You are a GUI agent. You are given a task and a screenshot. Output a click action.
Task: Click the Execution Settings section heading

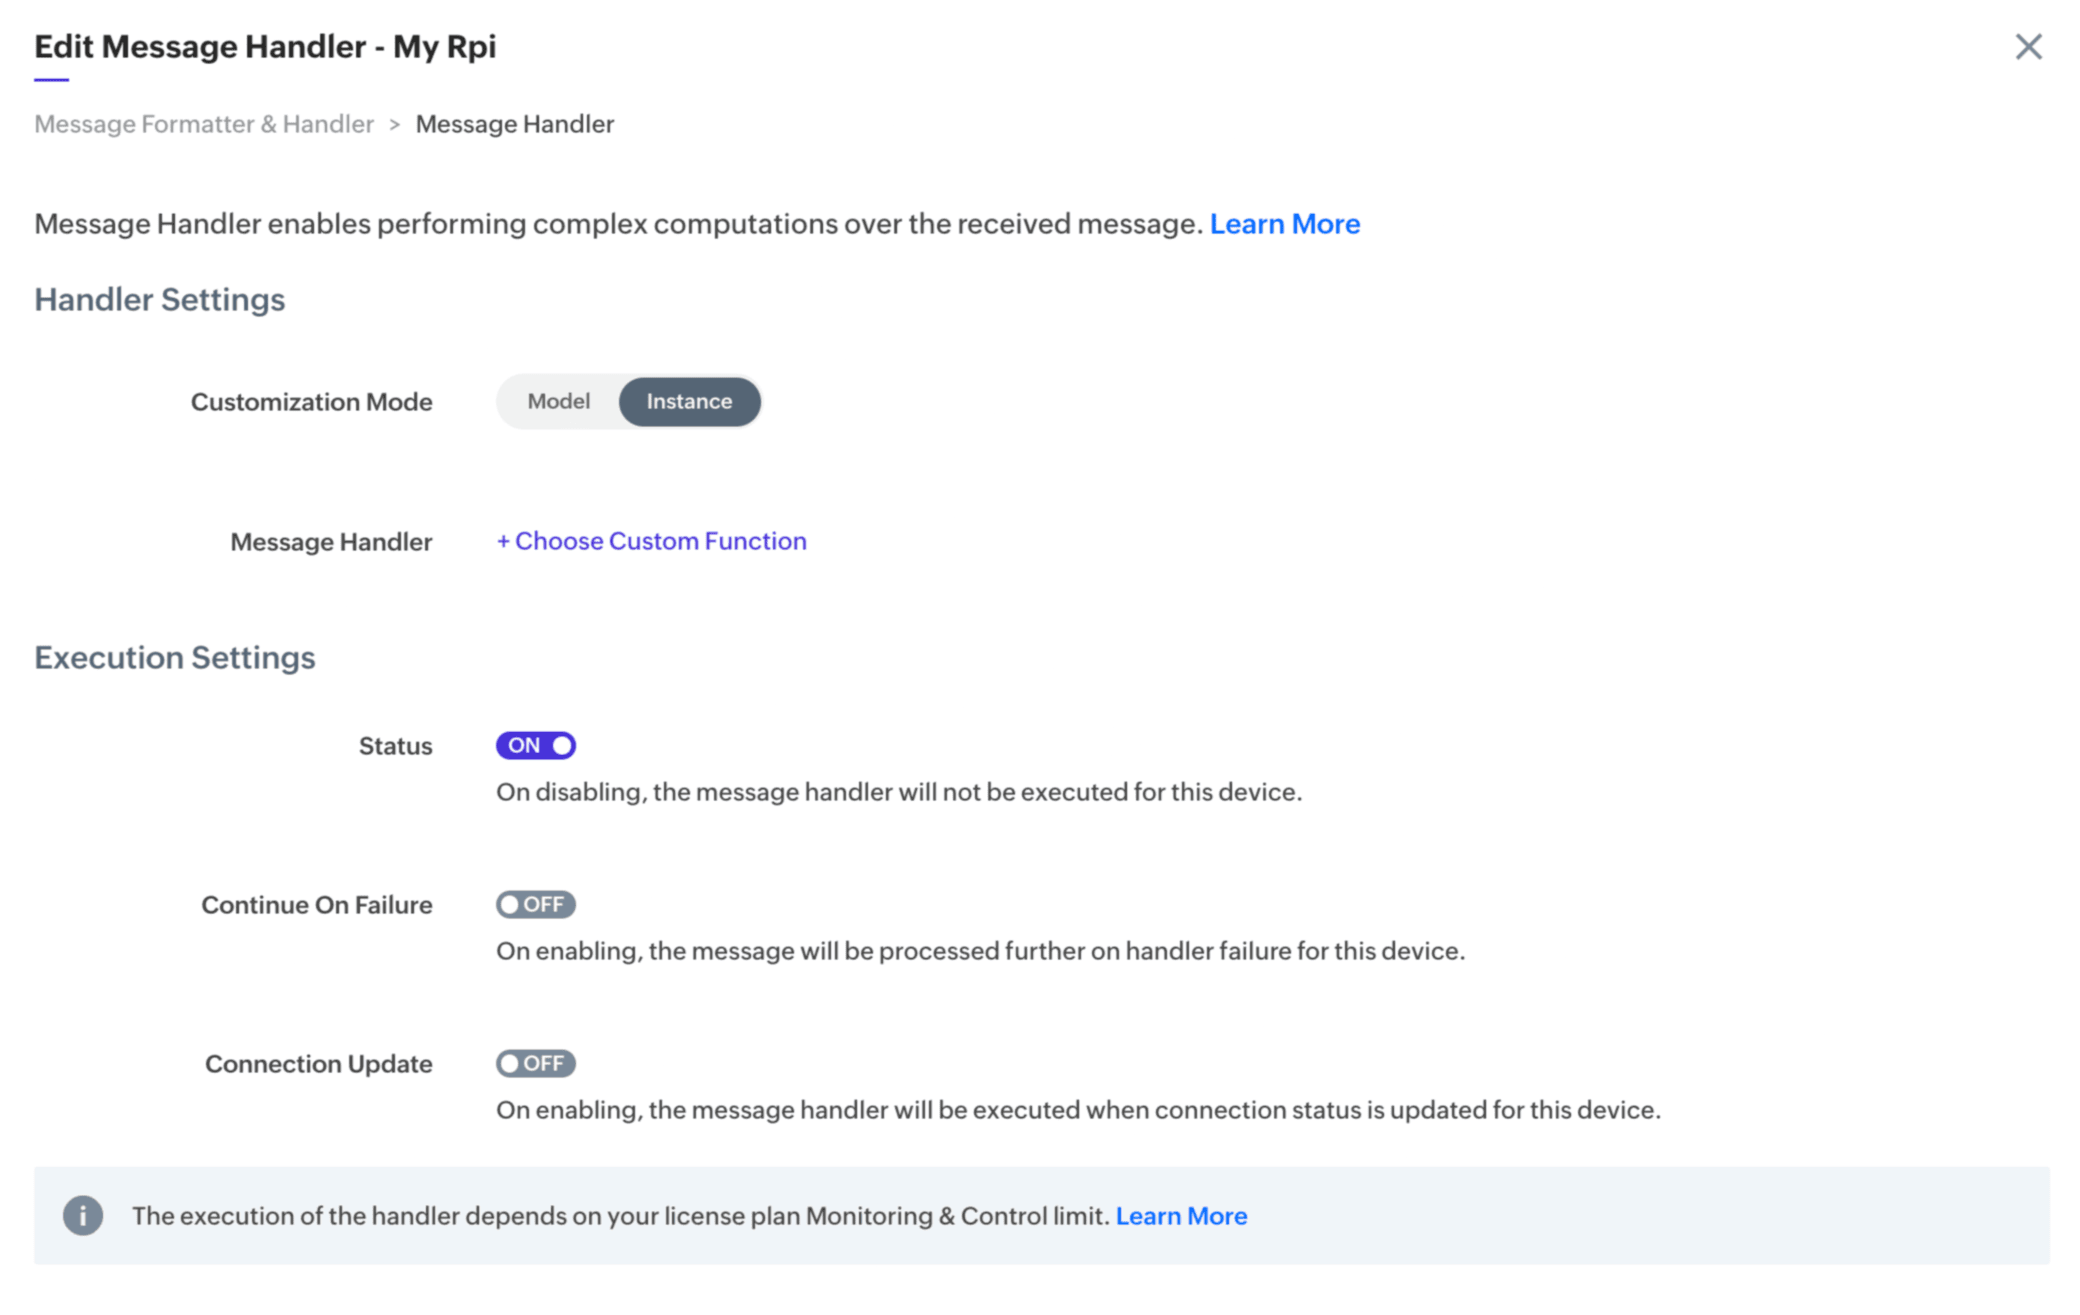[175, 657]
